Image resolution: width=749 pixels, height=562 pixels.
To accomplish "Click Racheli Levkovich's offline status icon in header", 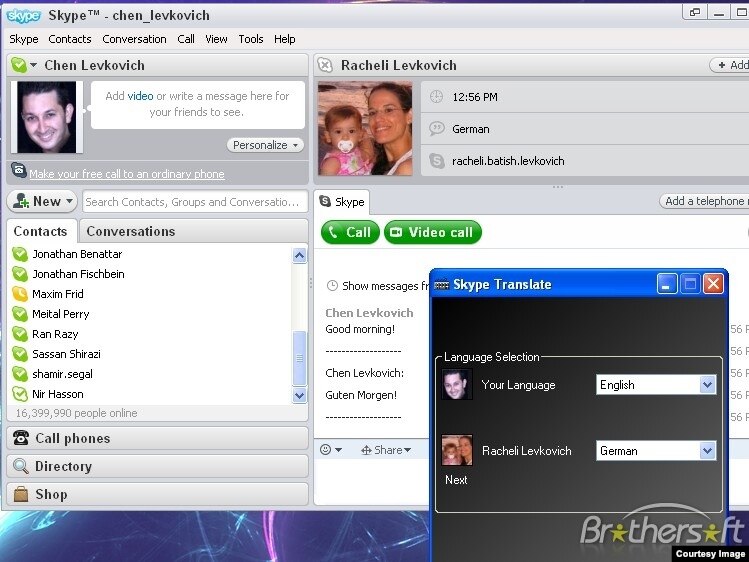I will (x=325, y=65).
